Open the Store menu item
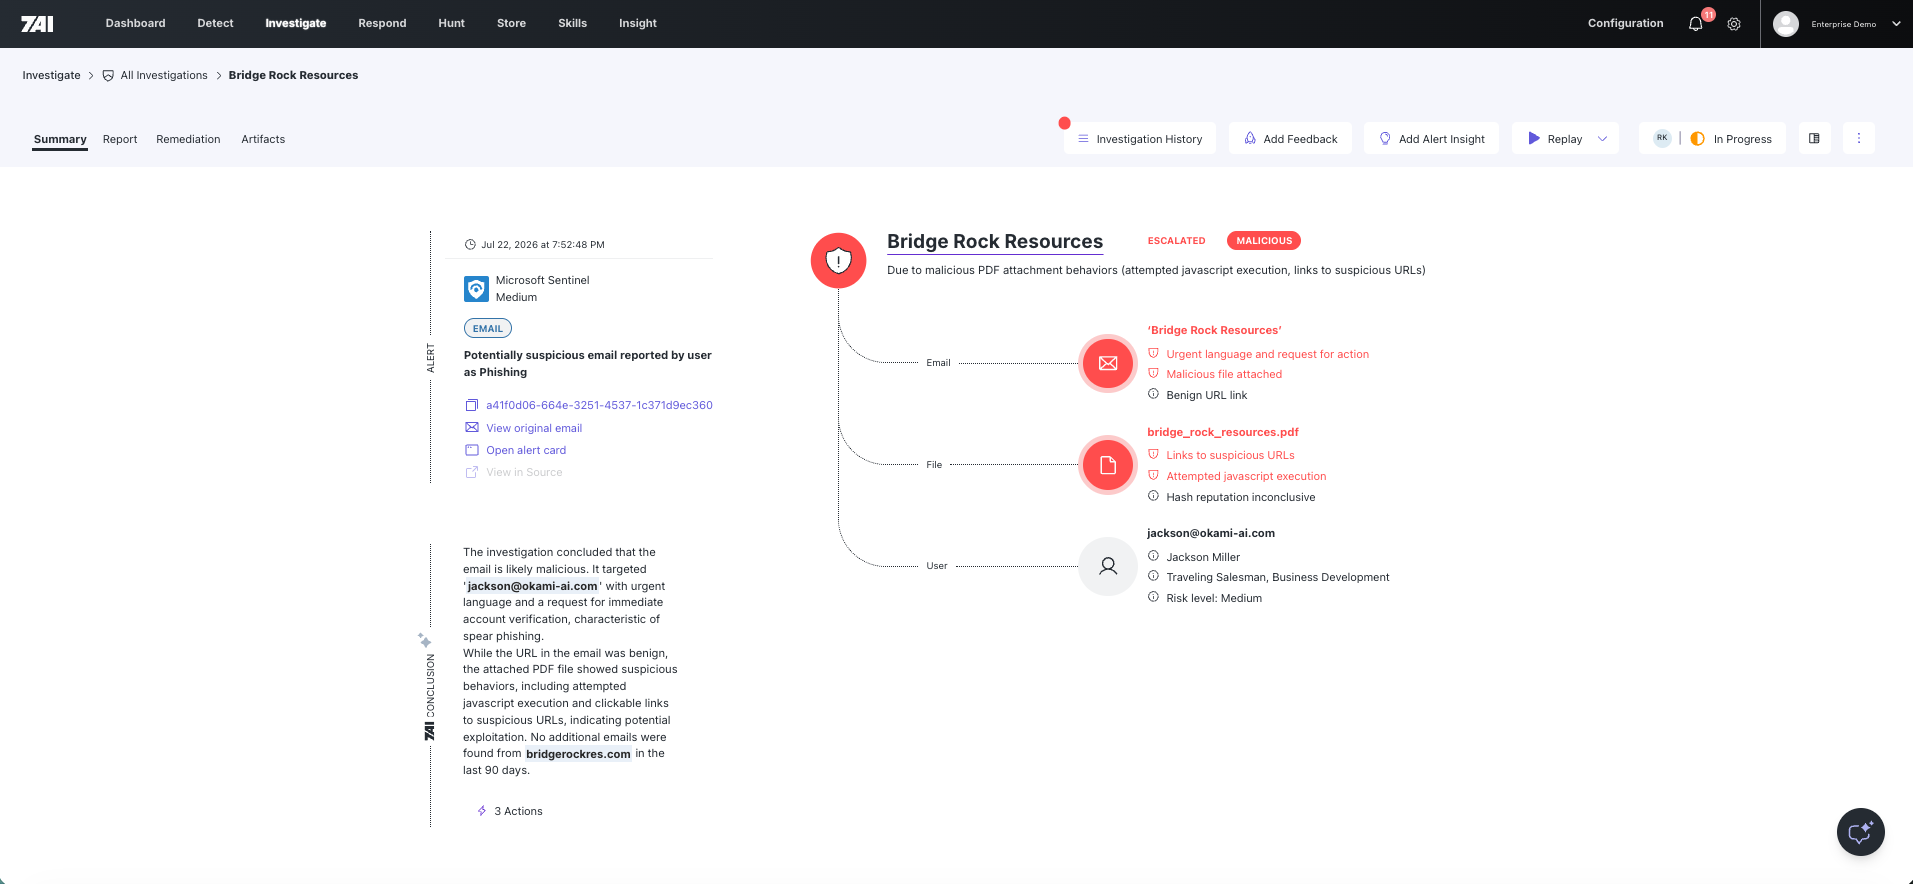 pyautogui.click(x=511, y=23)
